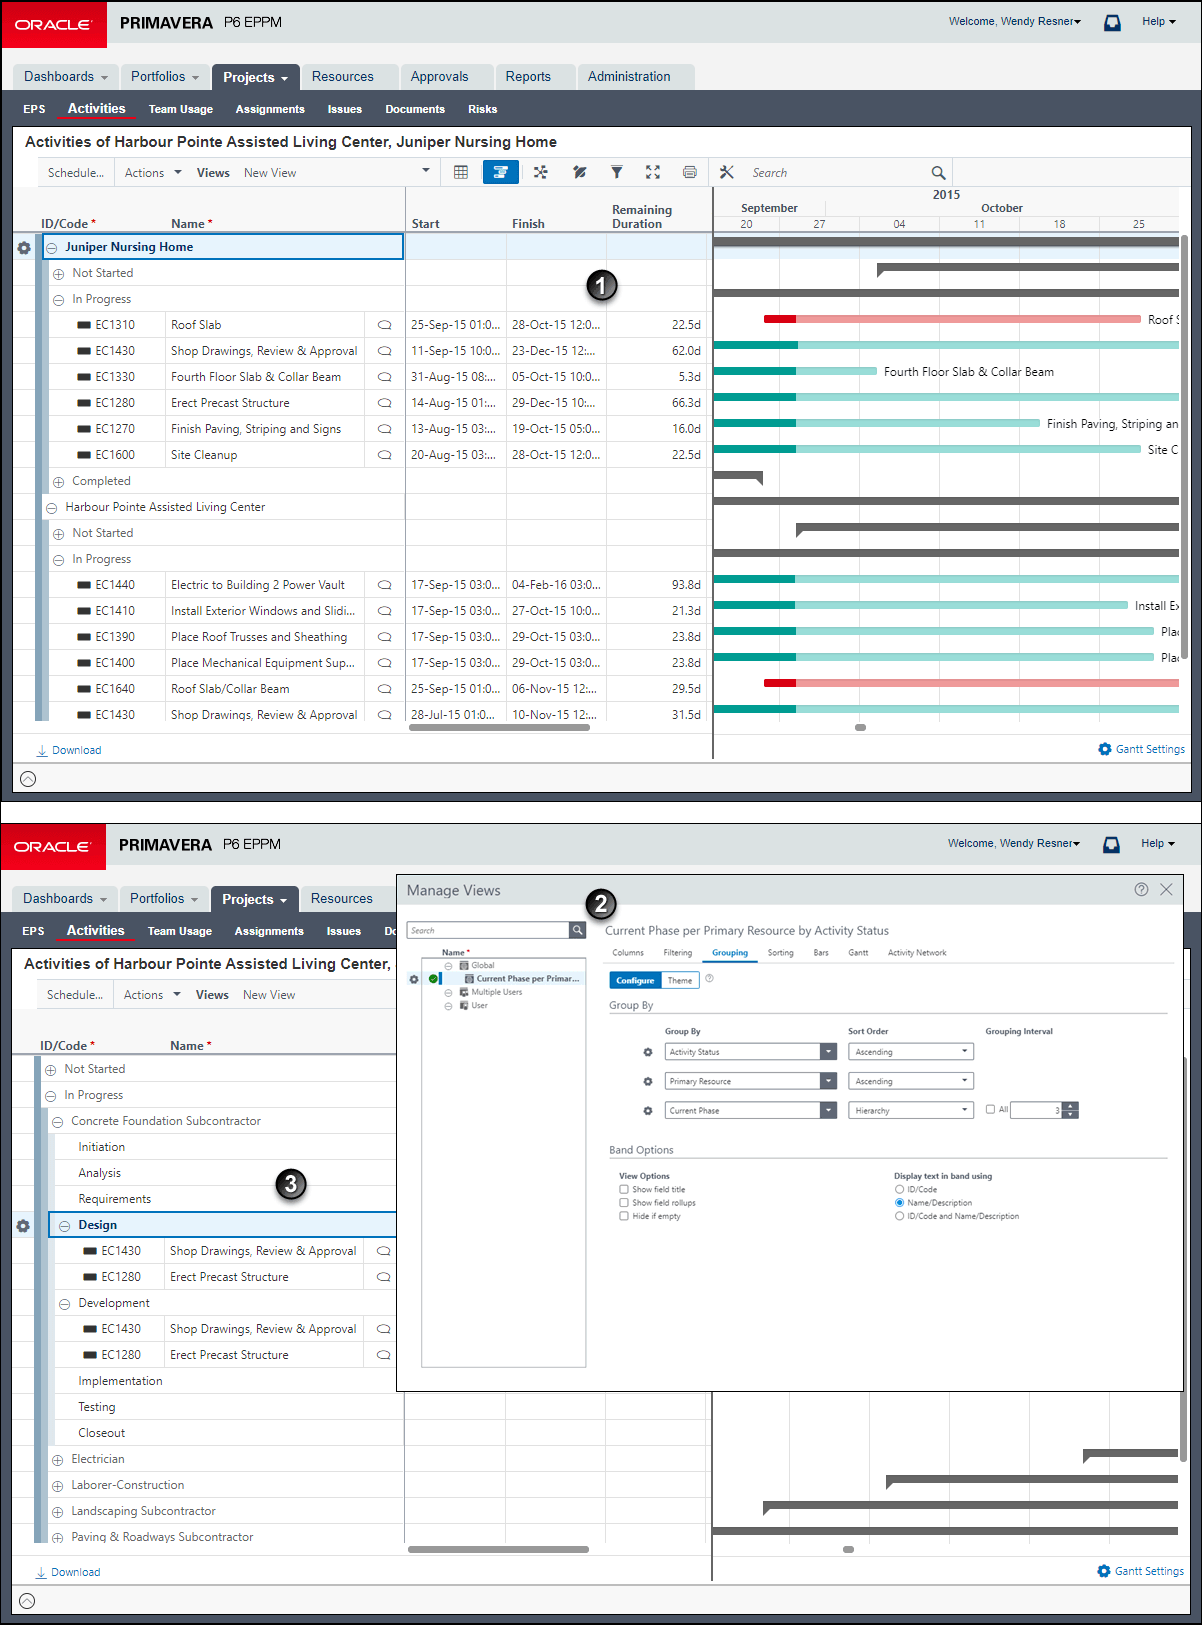Open gear for Current Phase per Primar... view
The width and height of the screenshot is (1202, 1625).
(x=414, y=979)
